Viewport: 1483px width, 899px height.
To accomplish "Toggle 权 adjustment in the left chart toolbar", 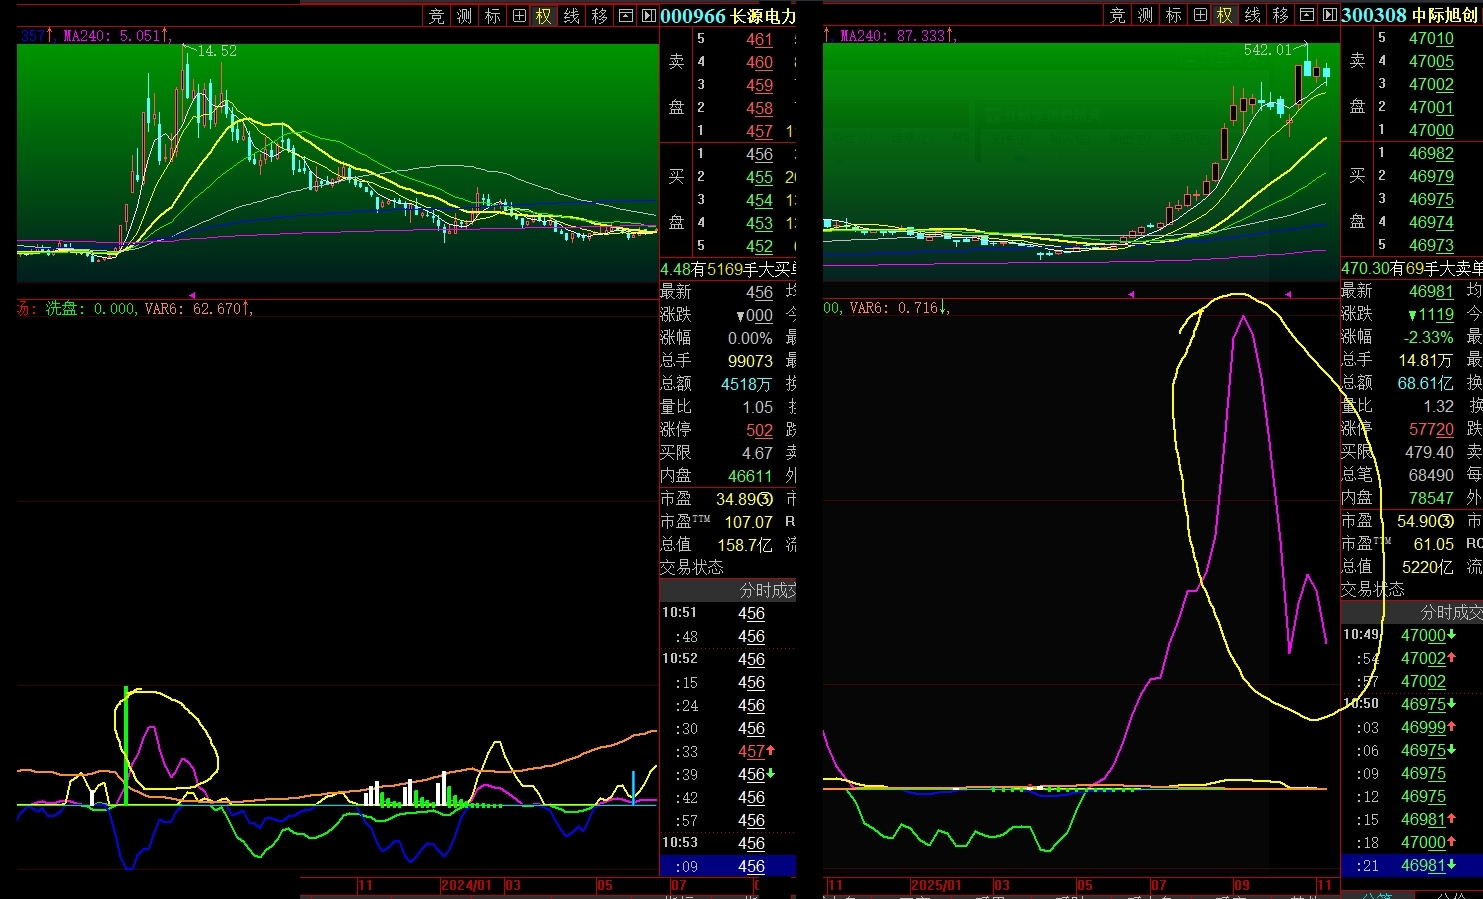I will pyautogui.click(x=544, y=16).
